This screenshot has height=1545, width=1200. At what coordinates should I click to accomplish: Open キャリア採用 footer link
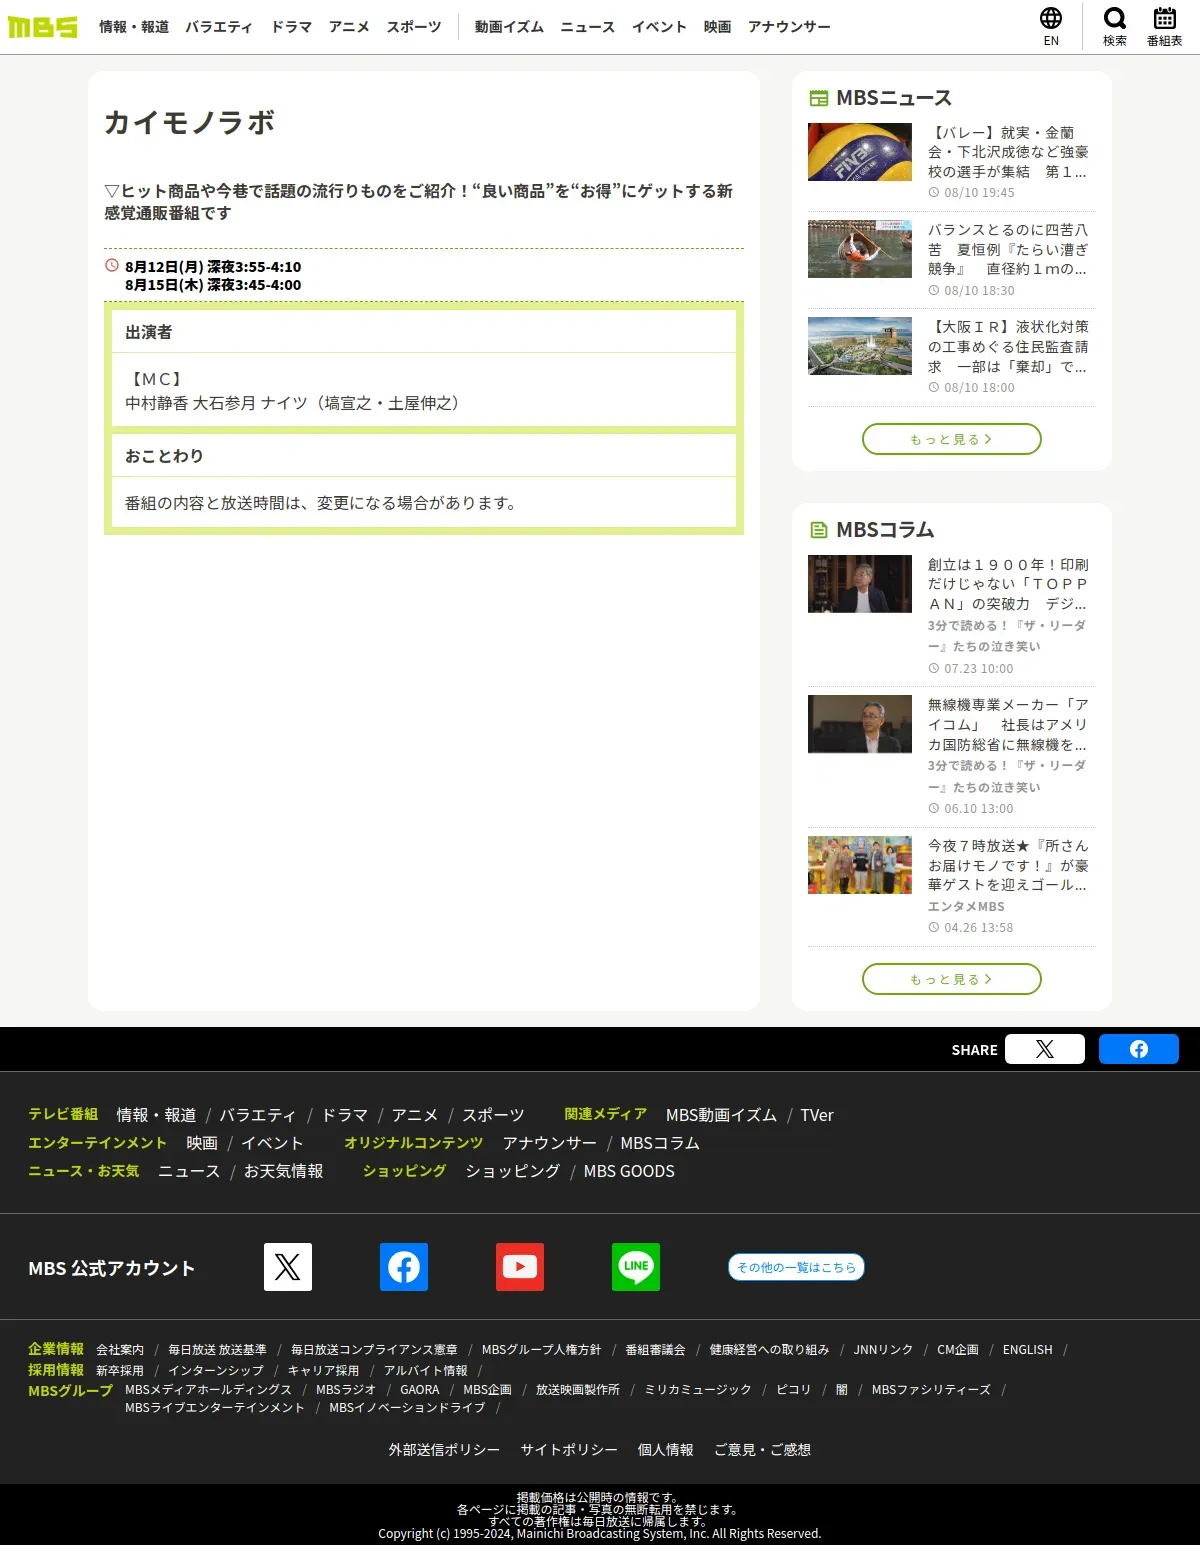[x=324, y=1371]
